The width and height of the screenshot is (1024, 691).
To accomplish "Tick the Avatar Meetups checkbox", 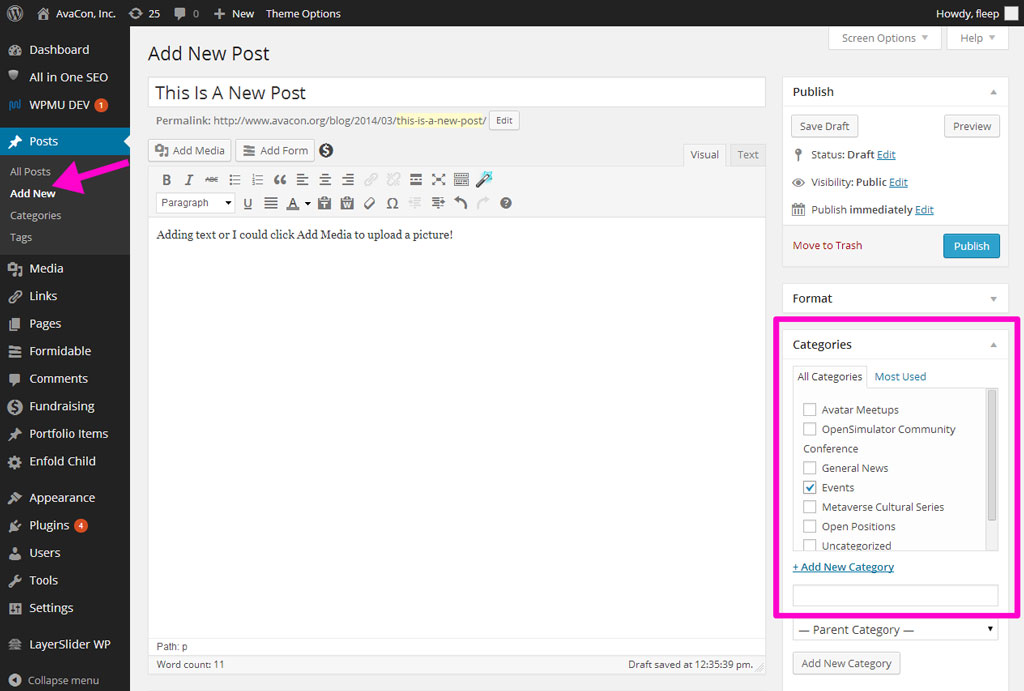I will tap(810, 410).
